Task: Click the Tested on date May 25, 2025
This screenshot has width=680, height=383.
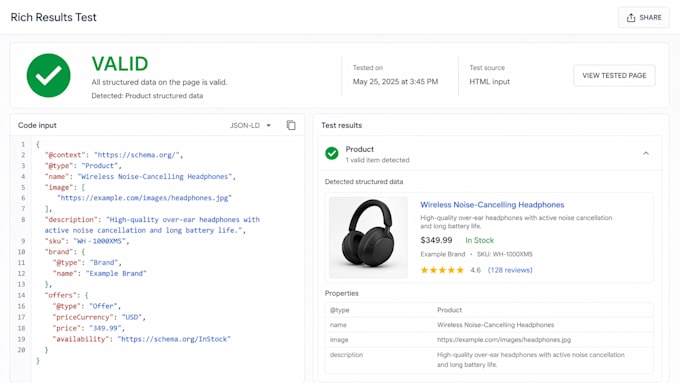Action: [395, 82]
